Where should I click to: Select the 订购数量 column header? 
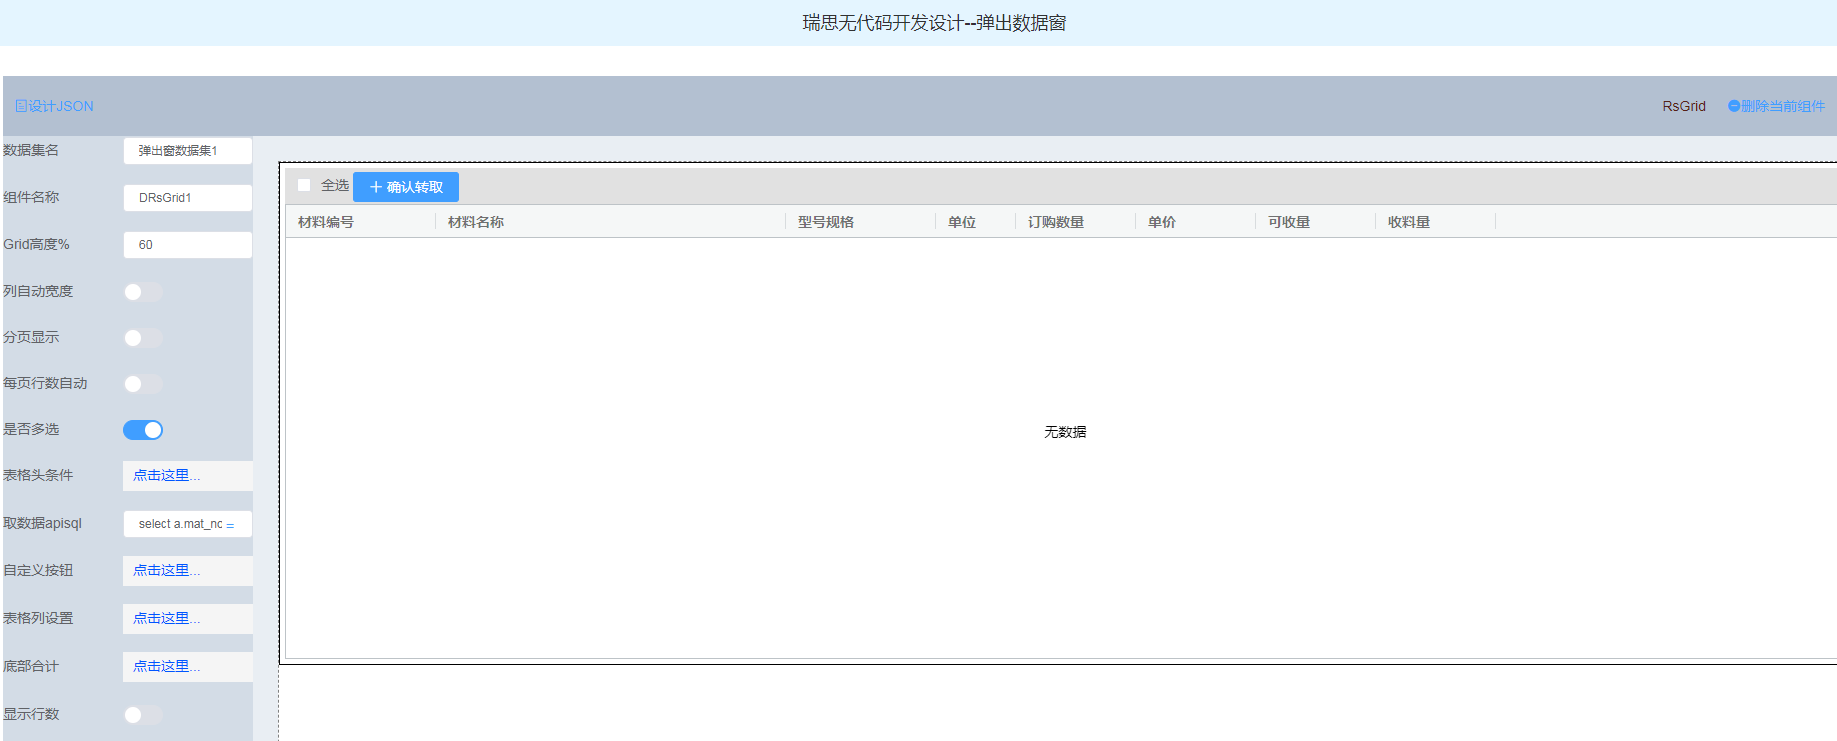click(1056, 222)
